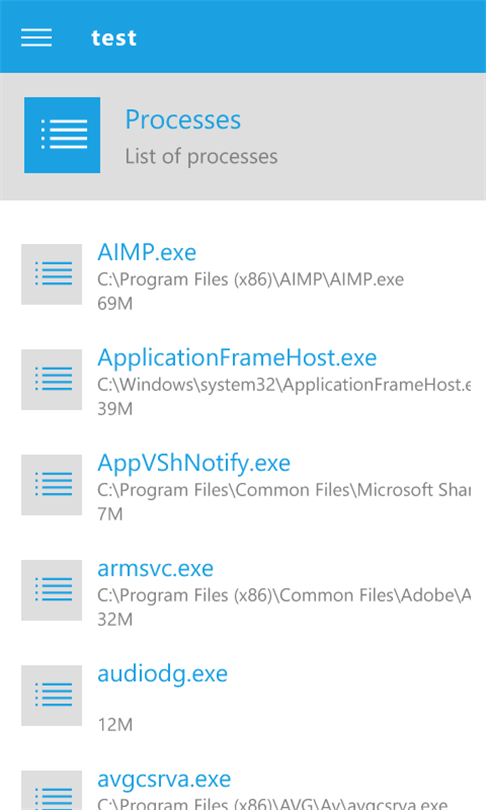This screenshot has height=810, width=486.
Task: Click the blue Processes list icon
Action: coord(62,135)
